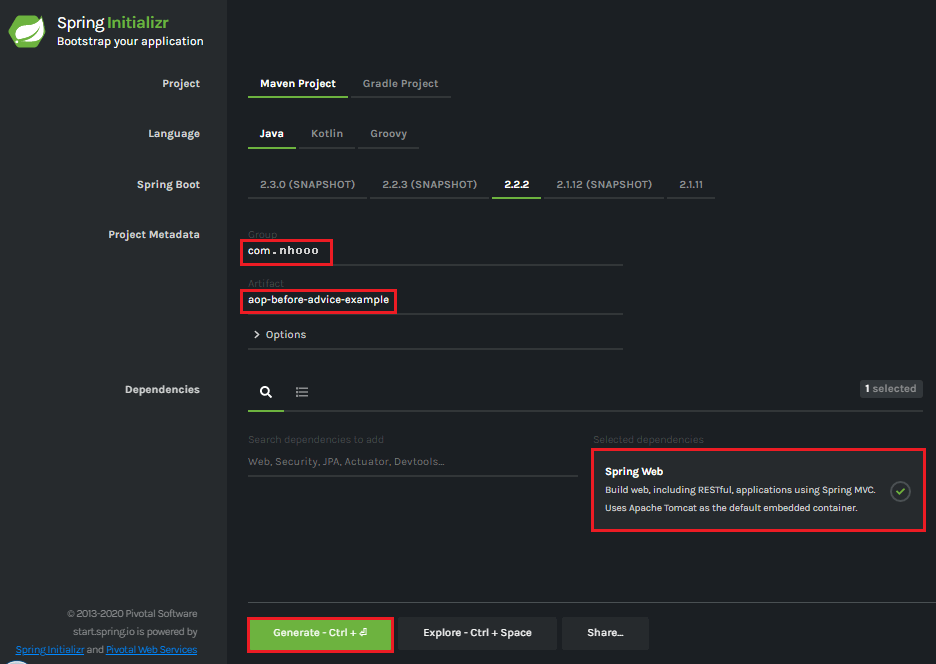Click the Explore - Ctrl + Space button
Image resolution: width=936 pixels, height=664 pixels.
coord(477,633)
